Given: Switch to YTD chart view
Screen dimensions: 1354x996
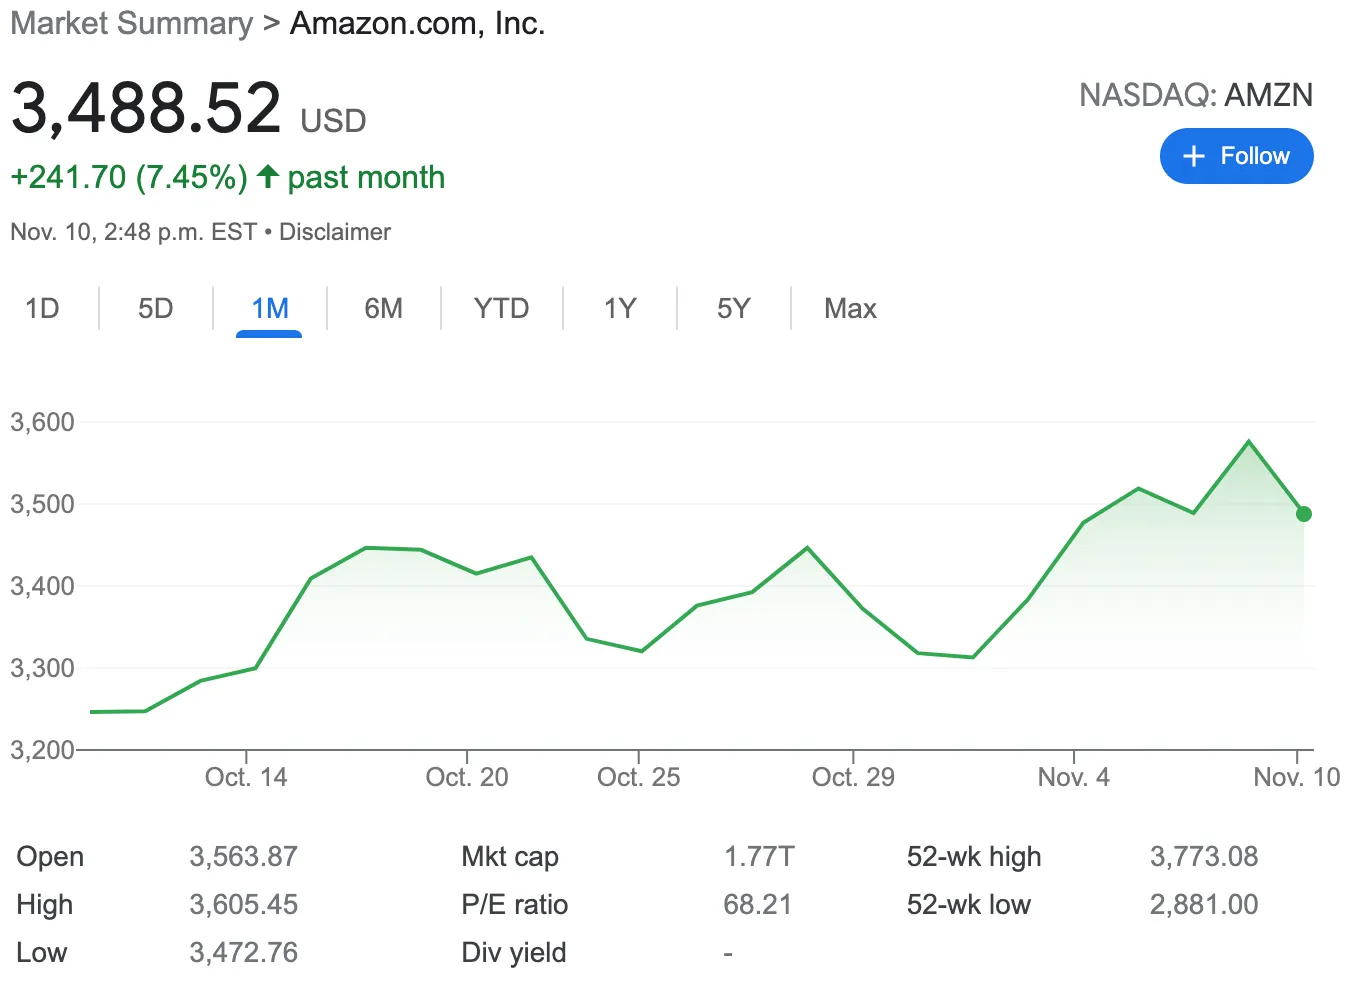Looking at the screenshot, I should click(501, 308).
